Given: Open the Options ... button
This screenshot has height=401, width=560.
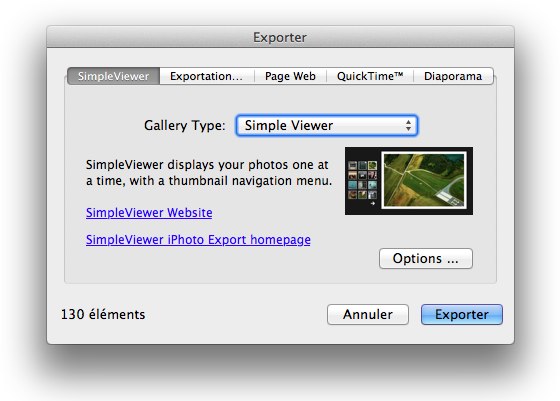Looking at the screenshot, I should tap(426, 259).
